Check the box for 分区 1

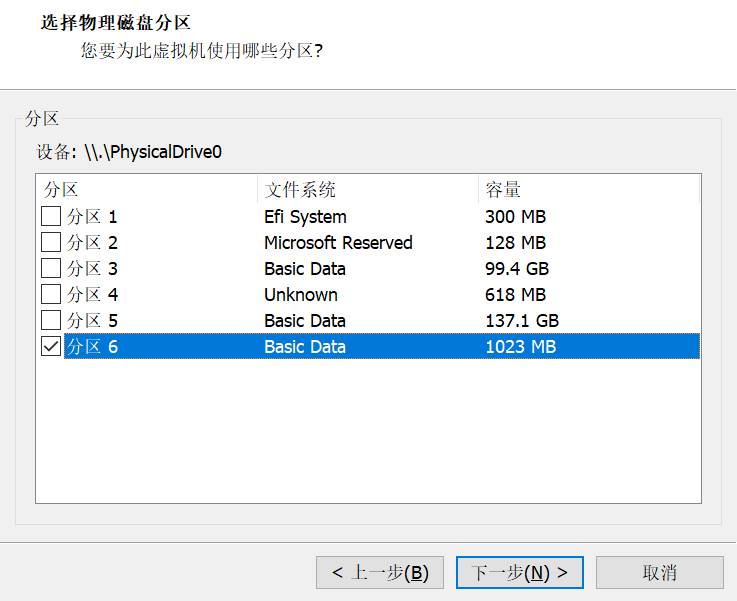click(x=50, y=217)
